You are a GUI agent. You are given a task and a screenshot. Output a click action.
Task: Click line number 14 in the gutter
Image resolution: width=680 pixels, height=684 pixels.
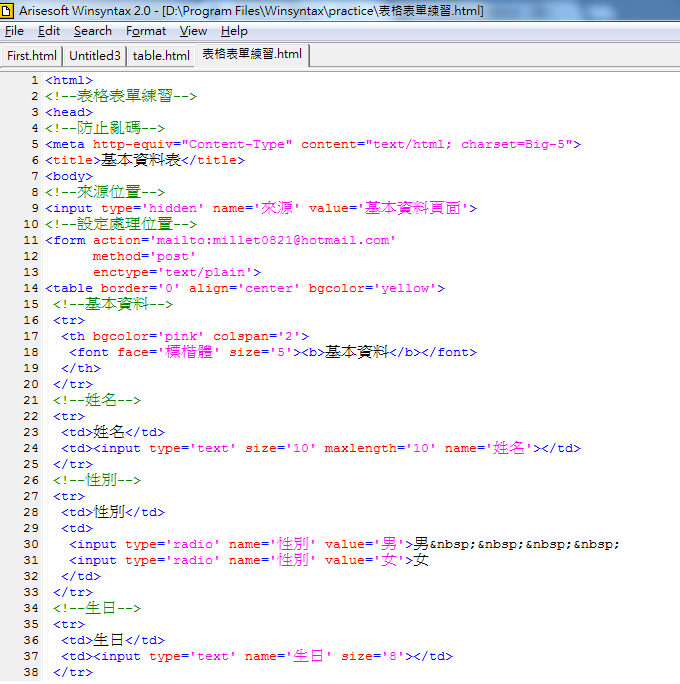[x=31, y=288]
